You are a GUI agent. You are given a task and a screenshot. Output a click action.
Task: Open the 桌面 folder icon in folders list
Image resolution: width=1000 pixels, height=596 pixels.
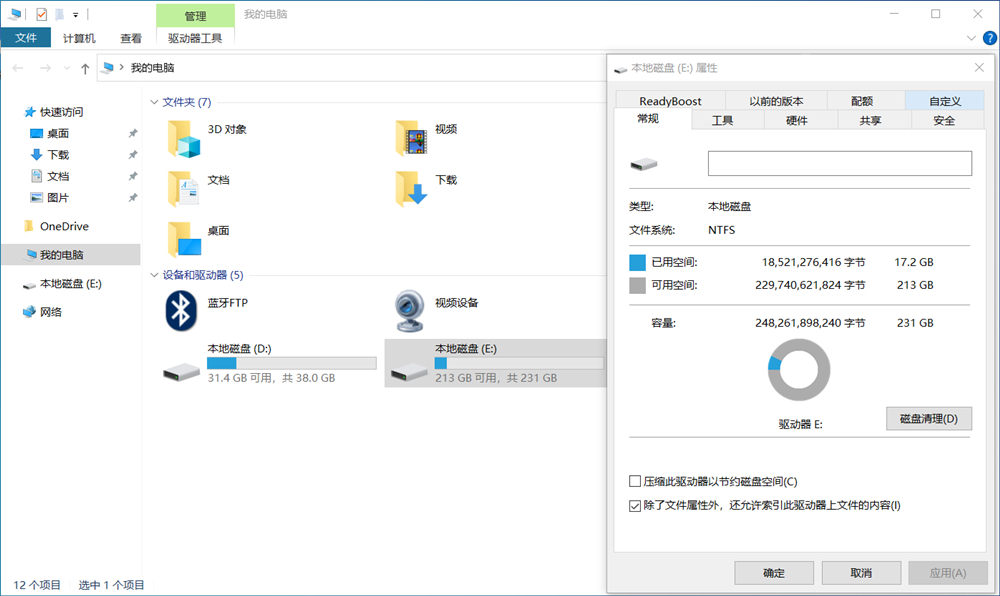point(184,240)
